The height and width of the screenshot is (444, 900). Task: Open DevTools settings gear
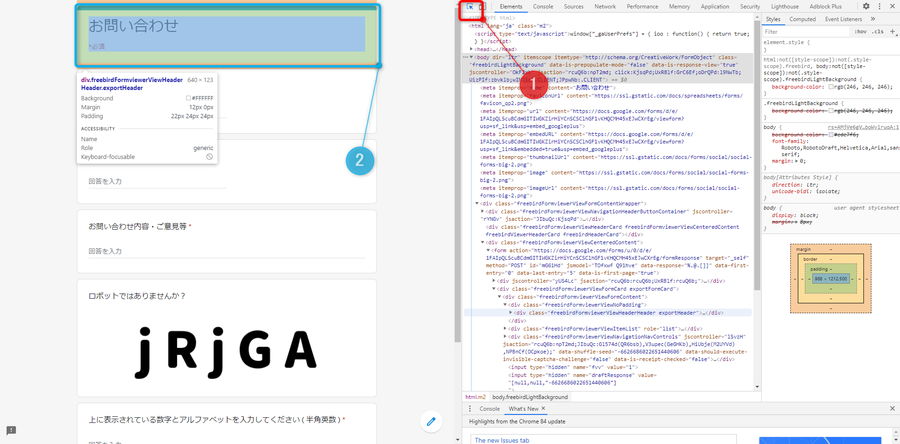point(866,6)
